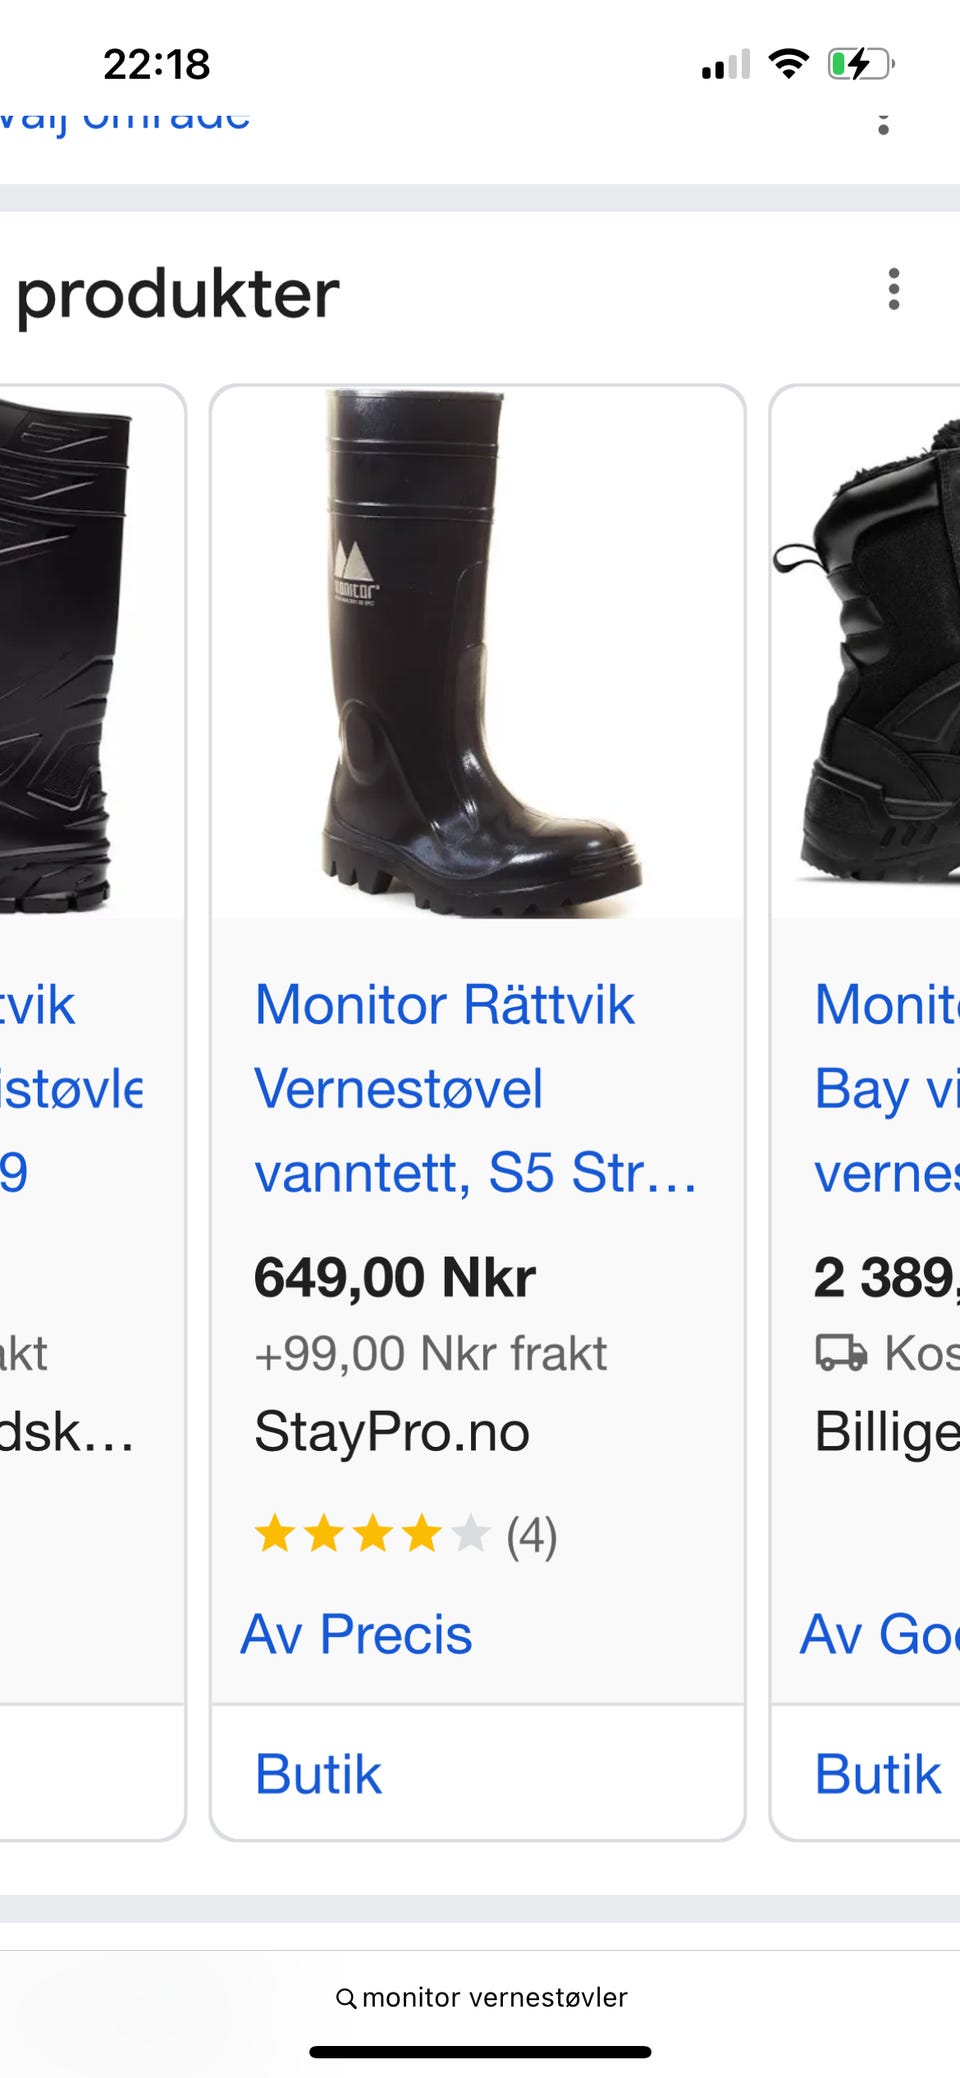Tap the battery charging icon in status bar
960x2078 pixels.
tap(860, 65)
